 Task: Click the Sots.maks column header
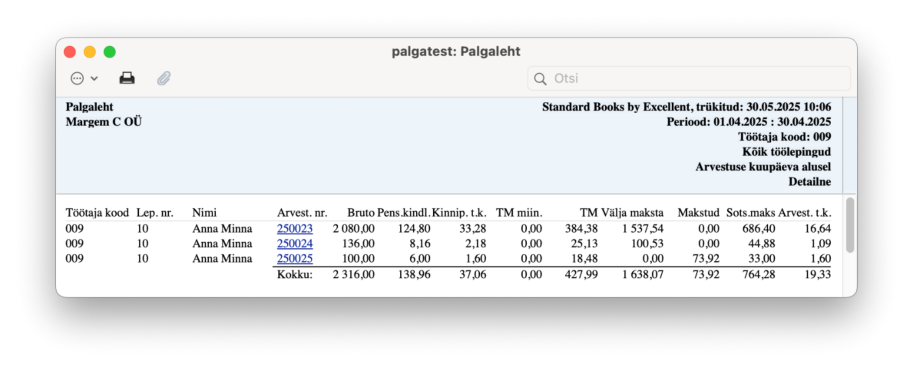751,213
